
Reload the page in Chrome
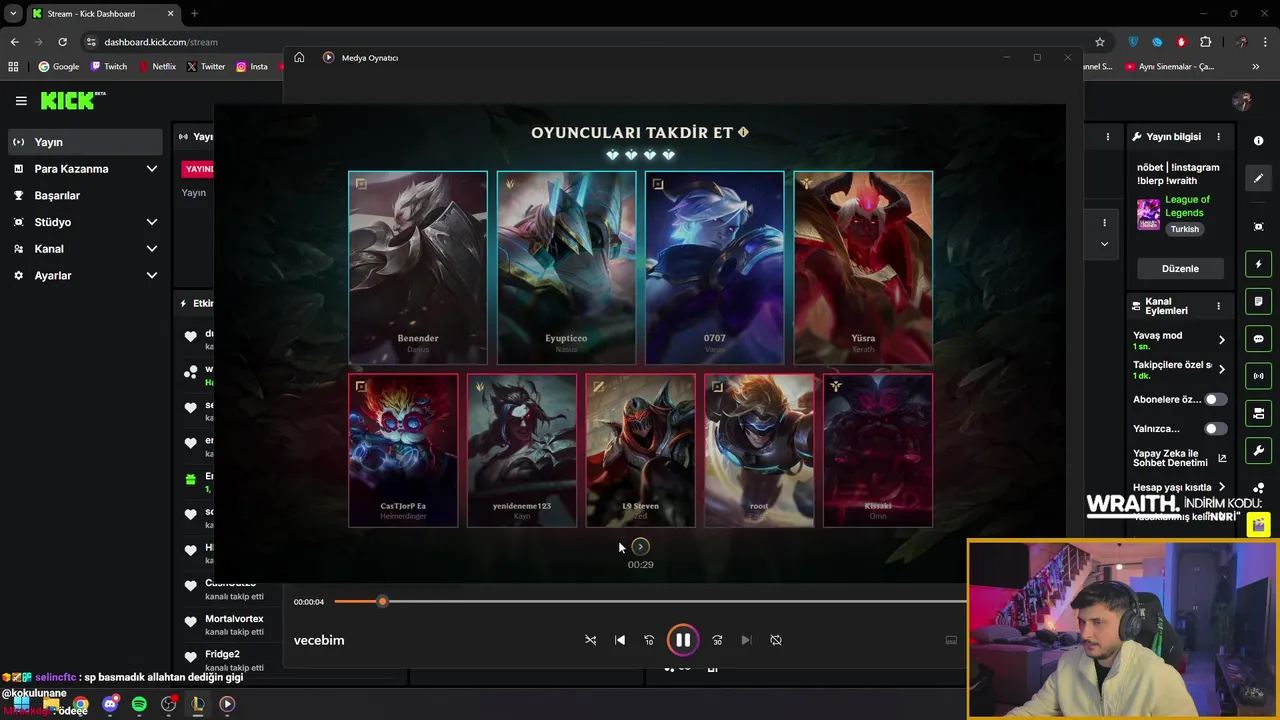click(x=62, y=42)
